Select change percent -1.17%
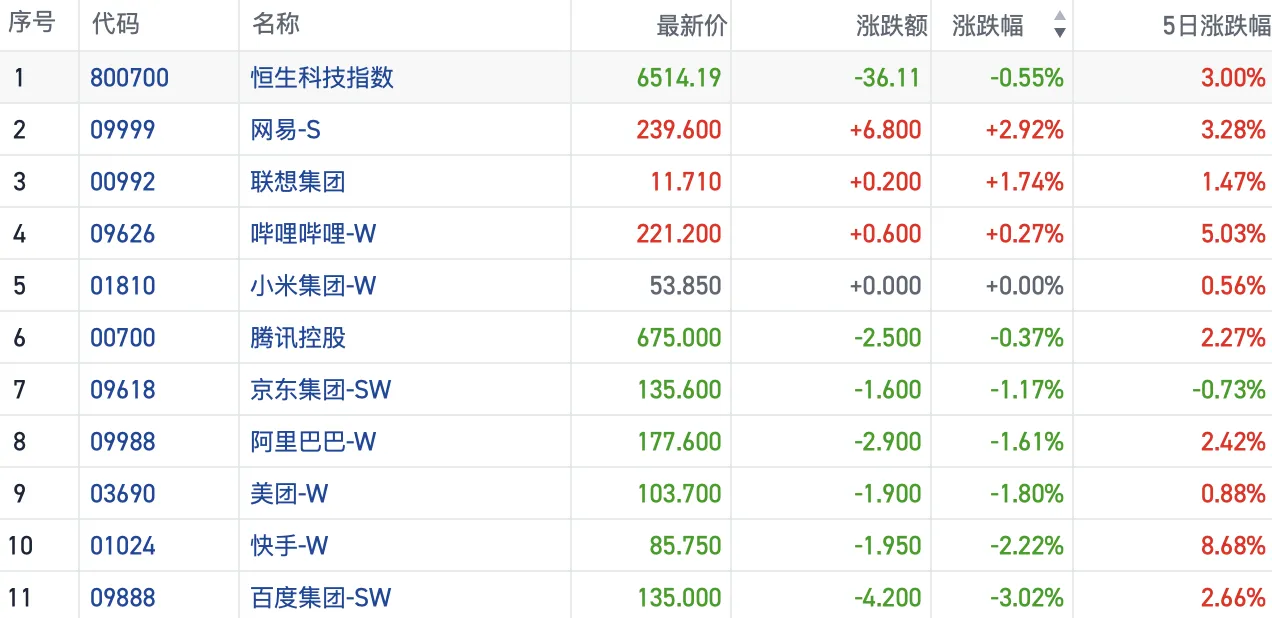This screenshot has width=1272, height=618. tap(1027, 390)
